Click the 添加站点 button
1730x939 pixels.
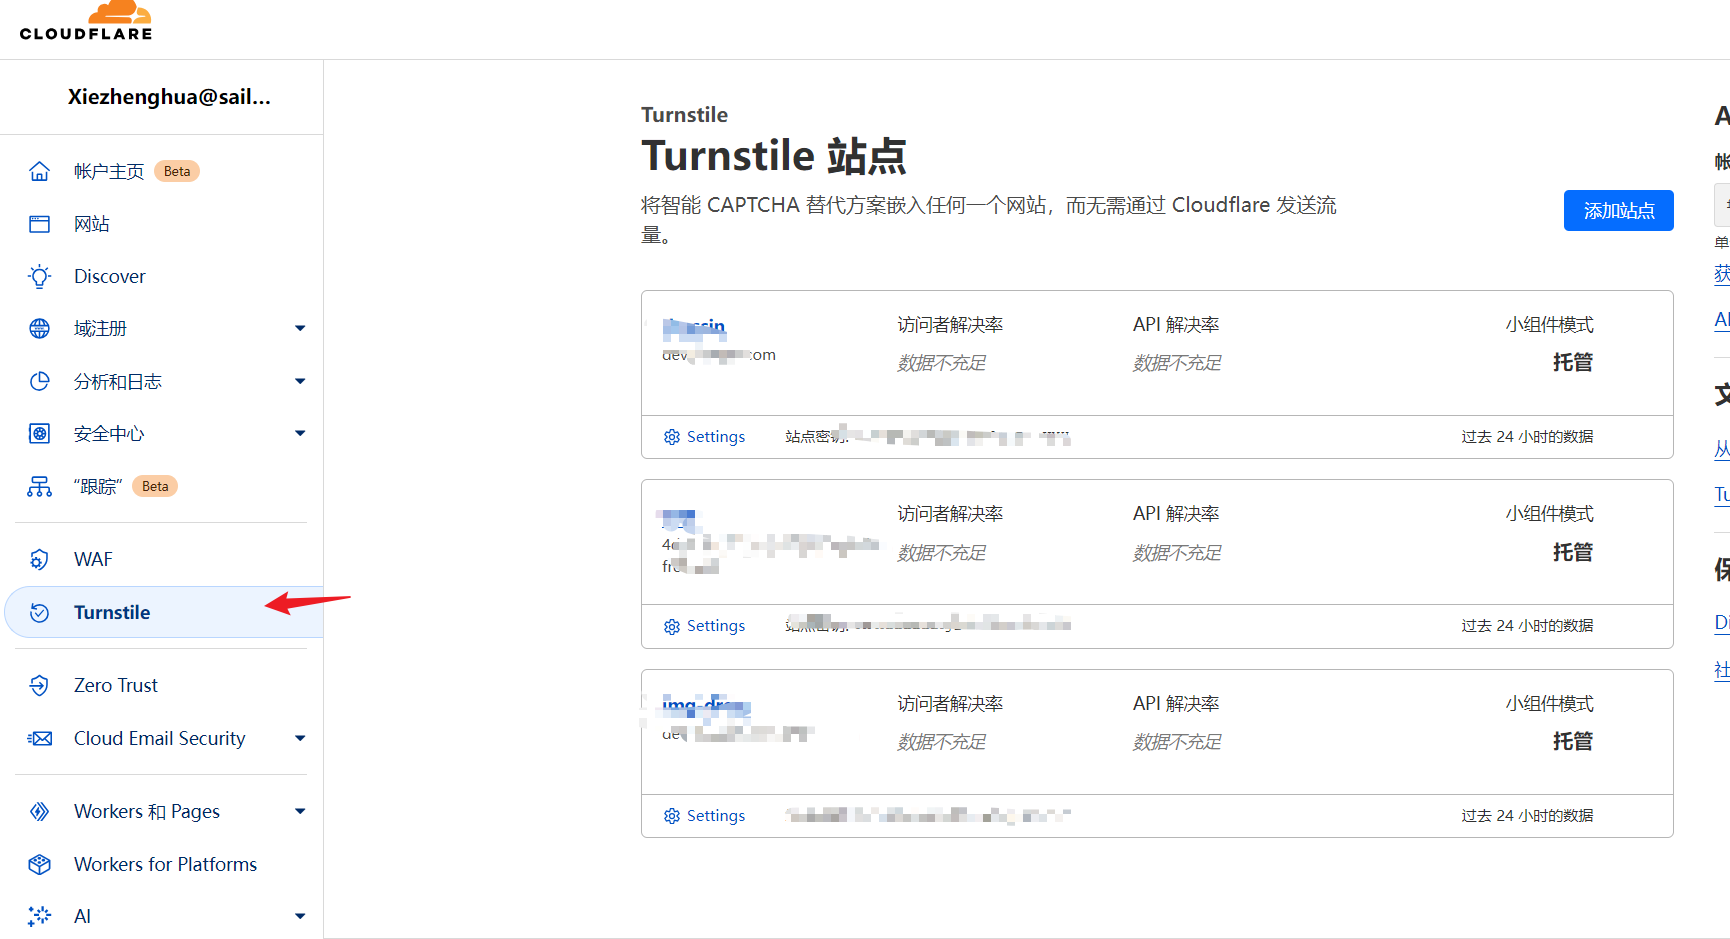[1618, 210]
